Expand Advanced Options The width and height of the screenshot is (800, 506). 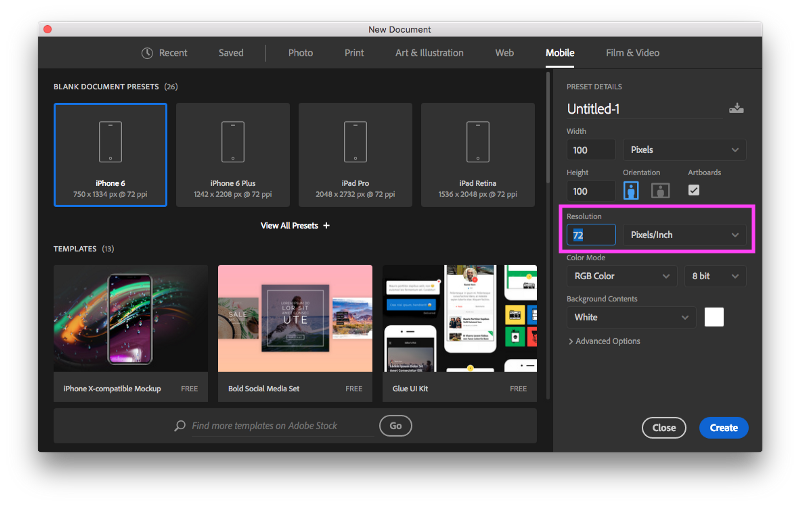coord(604,341)
